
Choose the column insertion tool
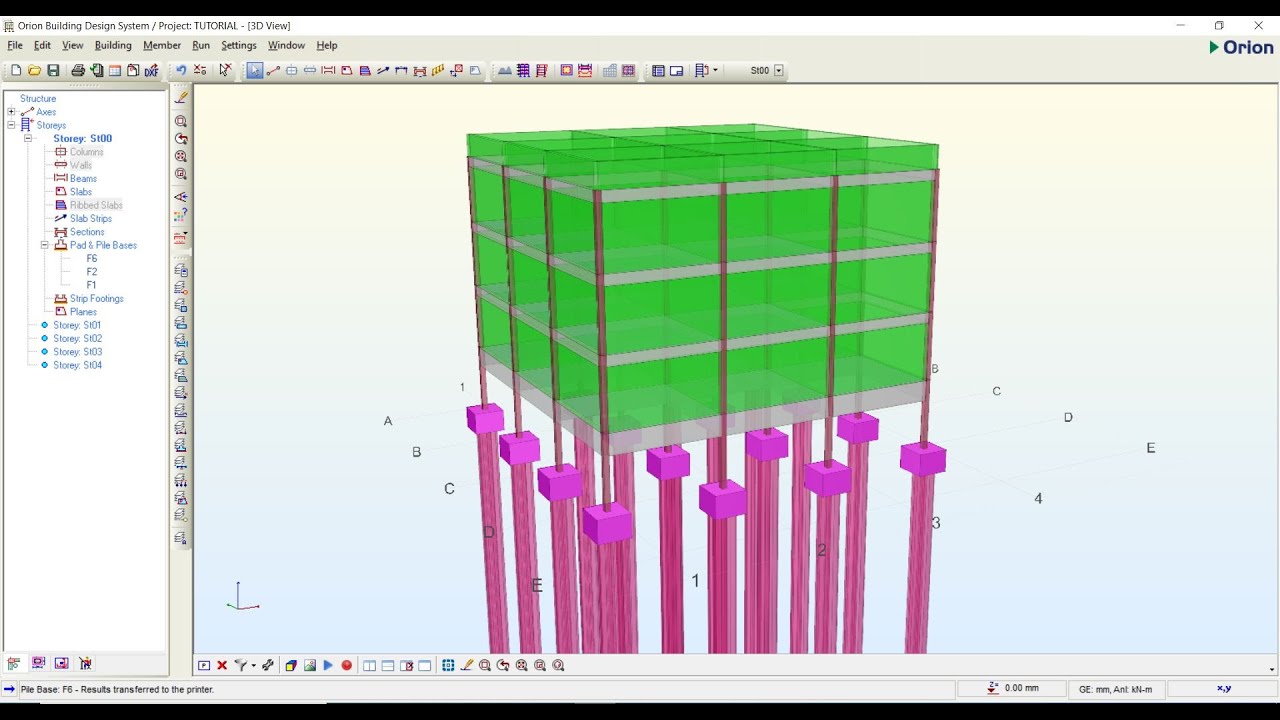(291, 70)
